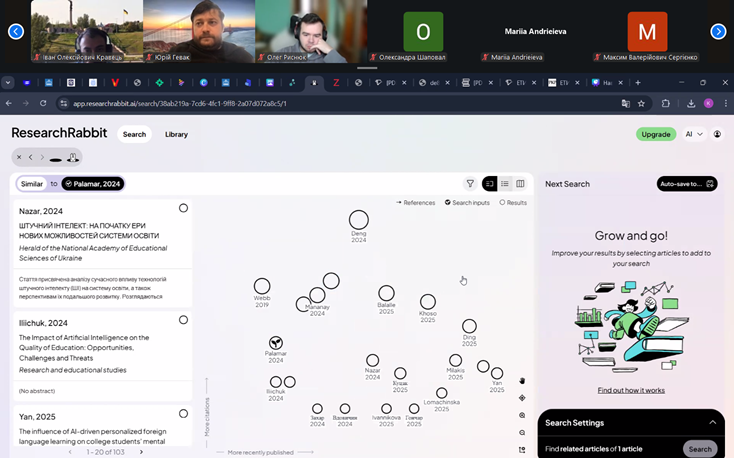The width and height of the screenshot is (734, 458).
Task: Switch to the Library tab
Action: tap(176, 134)
